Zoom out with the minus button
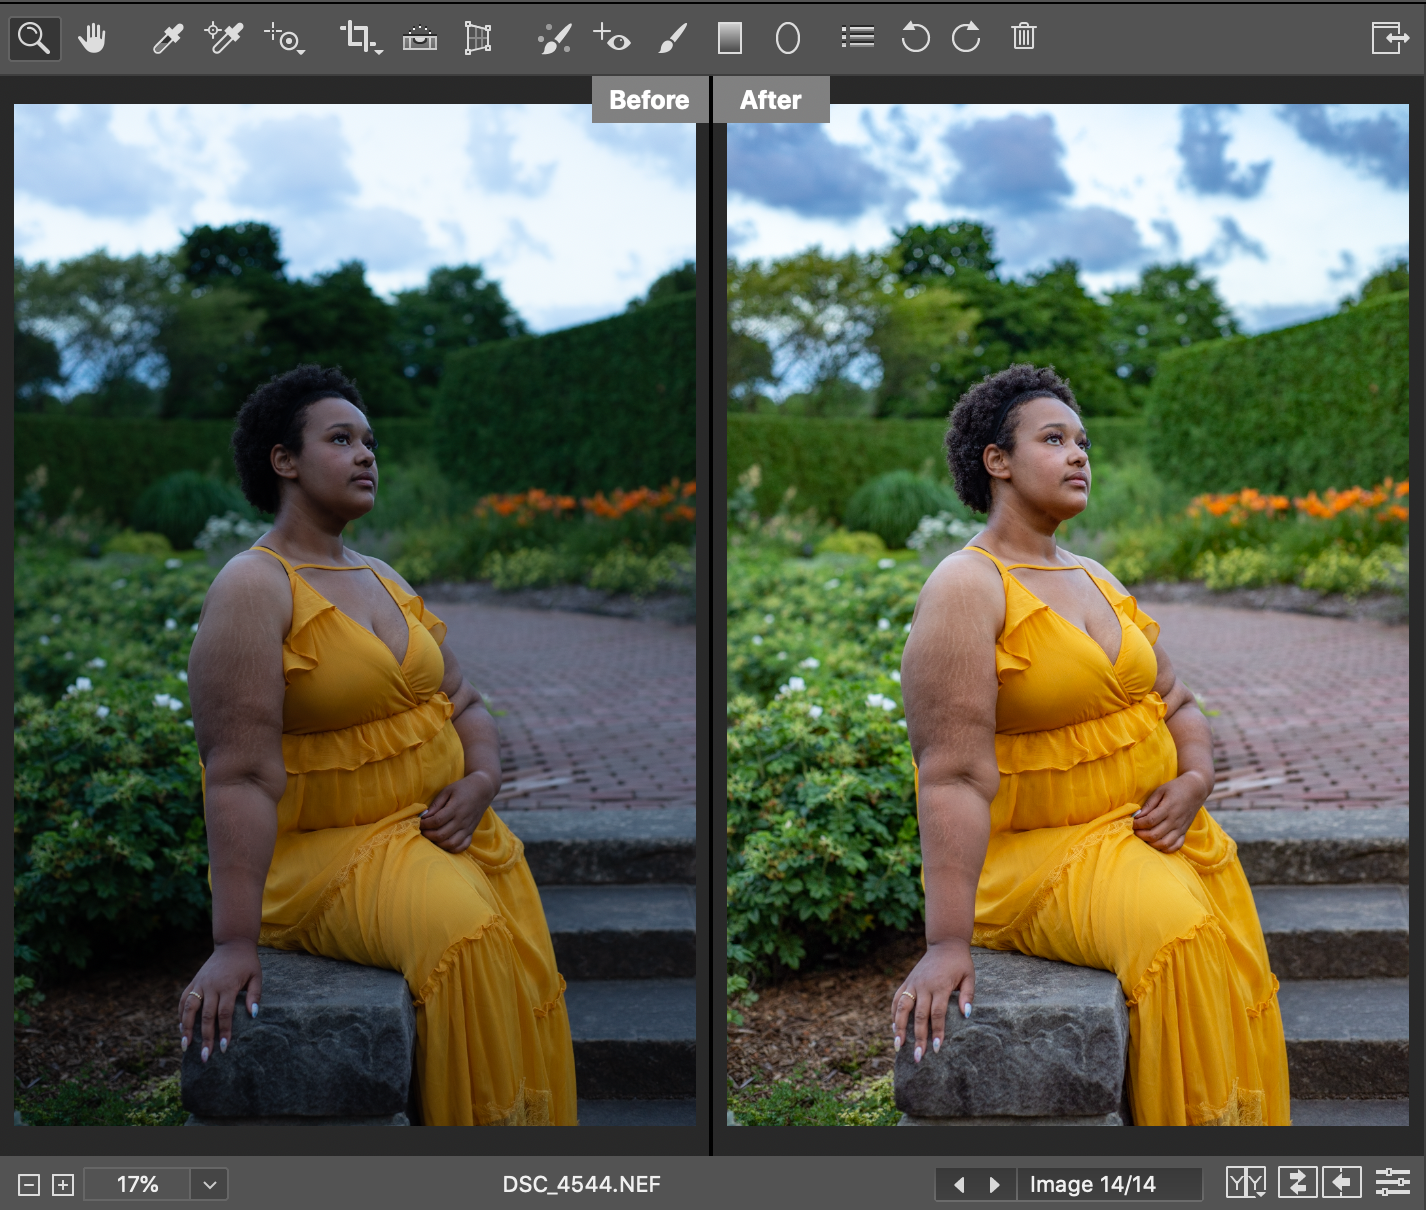1426x1210 pixels. [x=30, y=1185]
